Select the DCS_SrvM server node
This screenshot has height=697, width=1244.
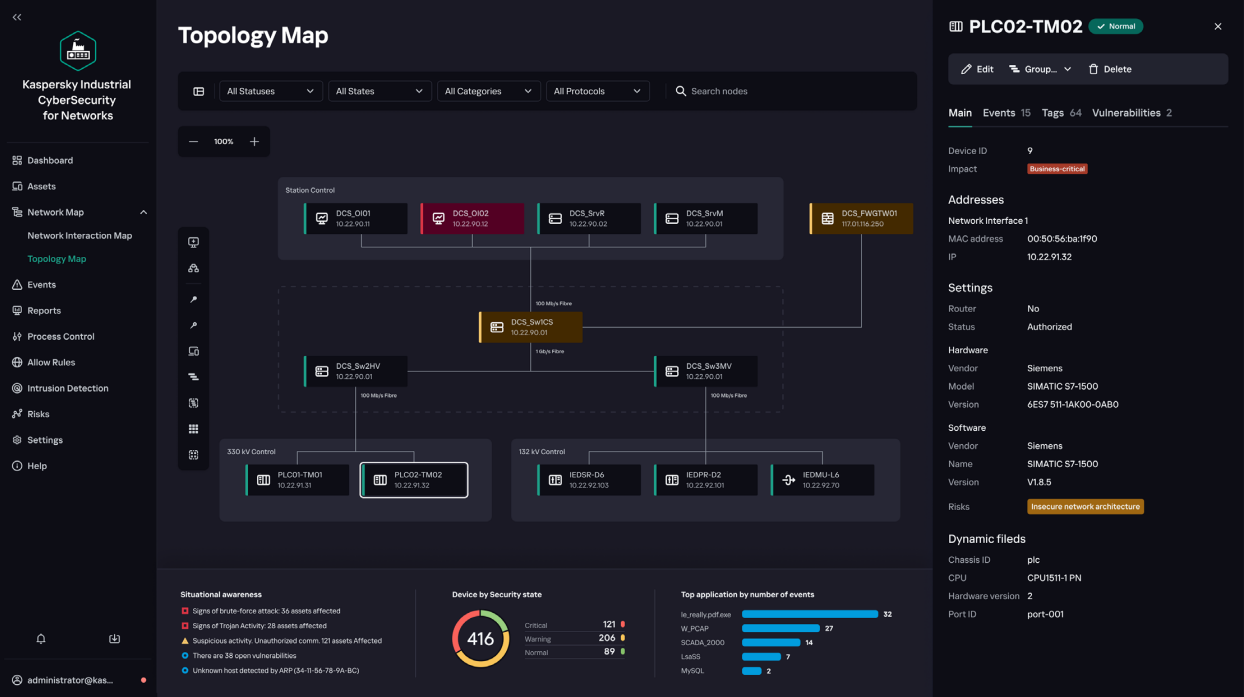pyautogui.click(x=706, y=218)
